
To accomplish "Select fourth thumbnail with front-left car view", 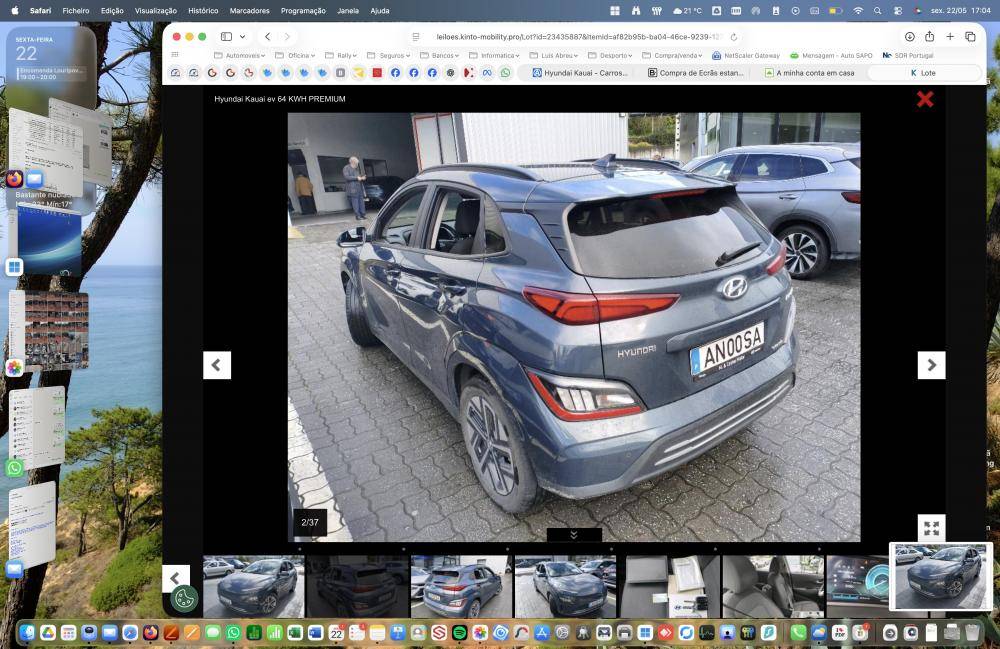I will [x=565, y=586].
